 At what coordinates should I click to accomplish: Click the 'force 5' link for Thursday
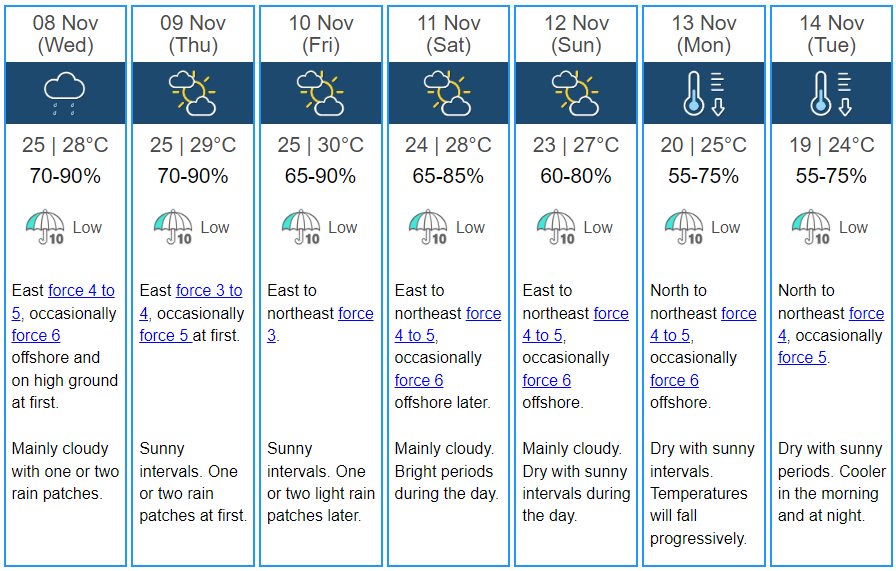click(165, 336)
